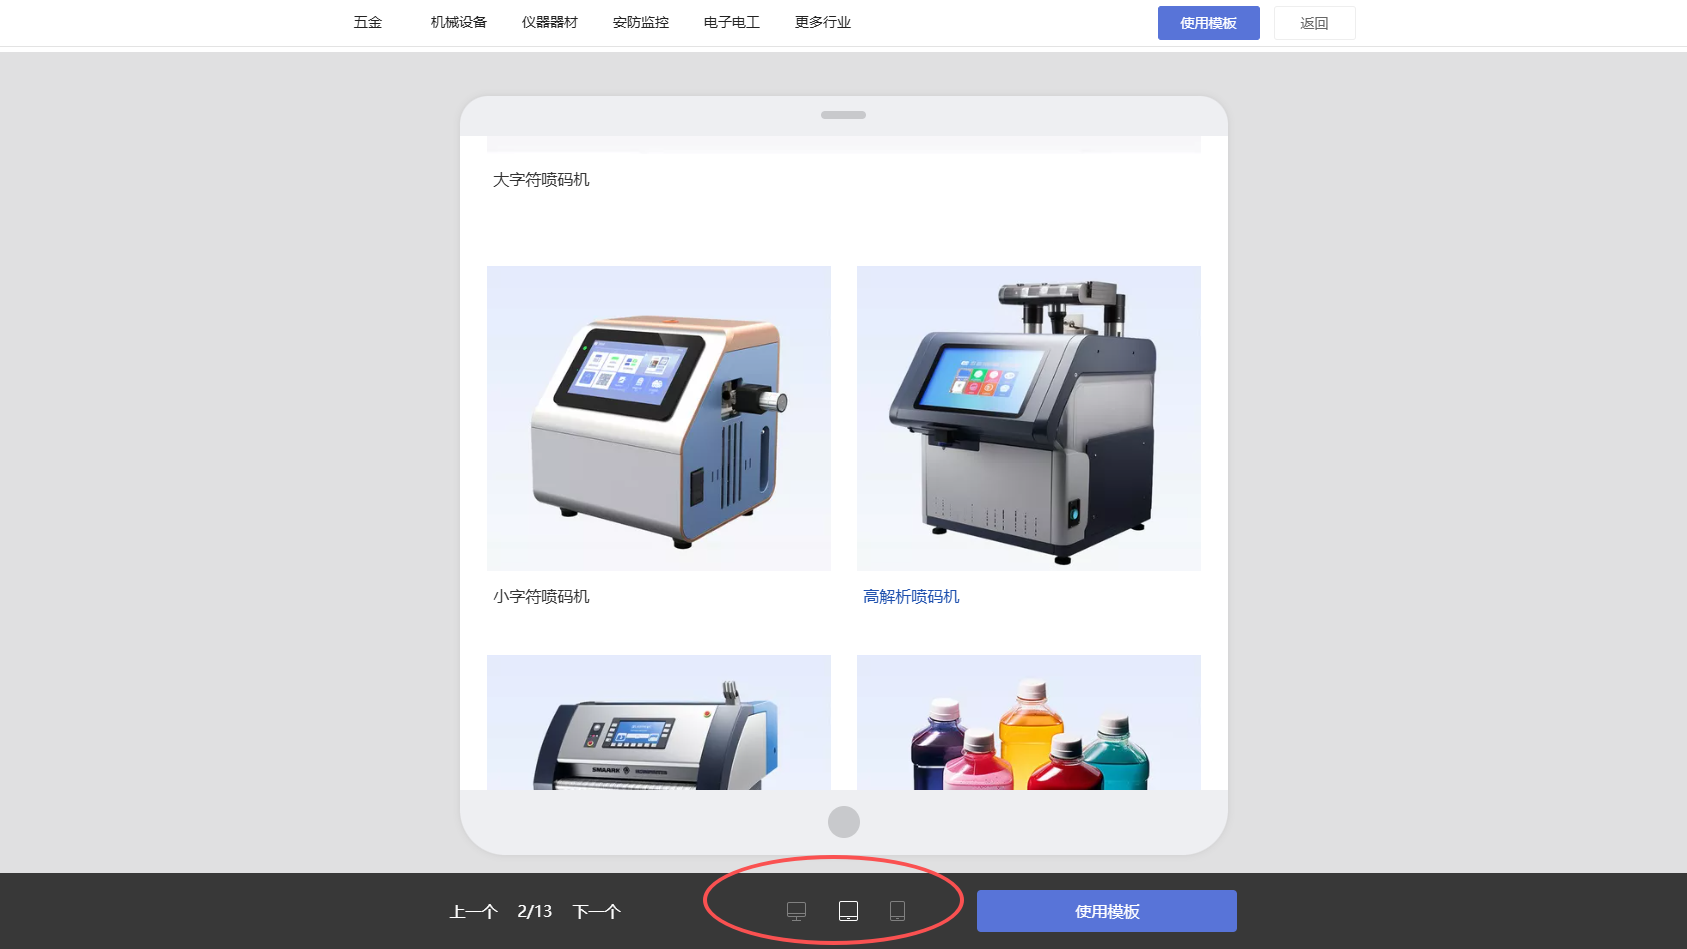Click the top 使用模板 button
This screenshot has width=1687, height=949.
tap(1208, 23)
